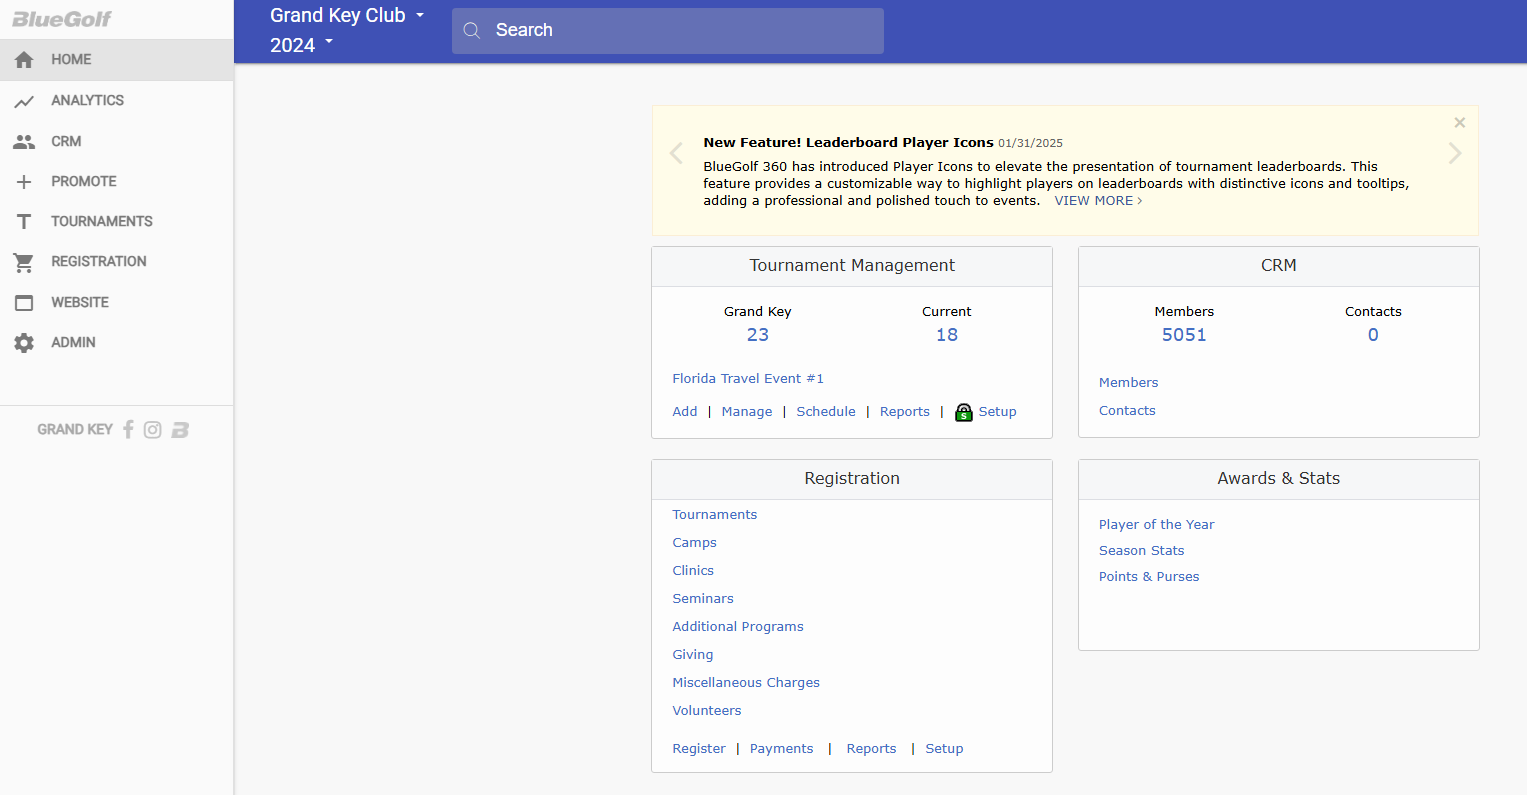Open the Giving registration link
The width and height of the screenshot is (1527, 795).
click(x=693, y=655)
